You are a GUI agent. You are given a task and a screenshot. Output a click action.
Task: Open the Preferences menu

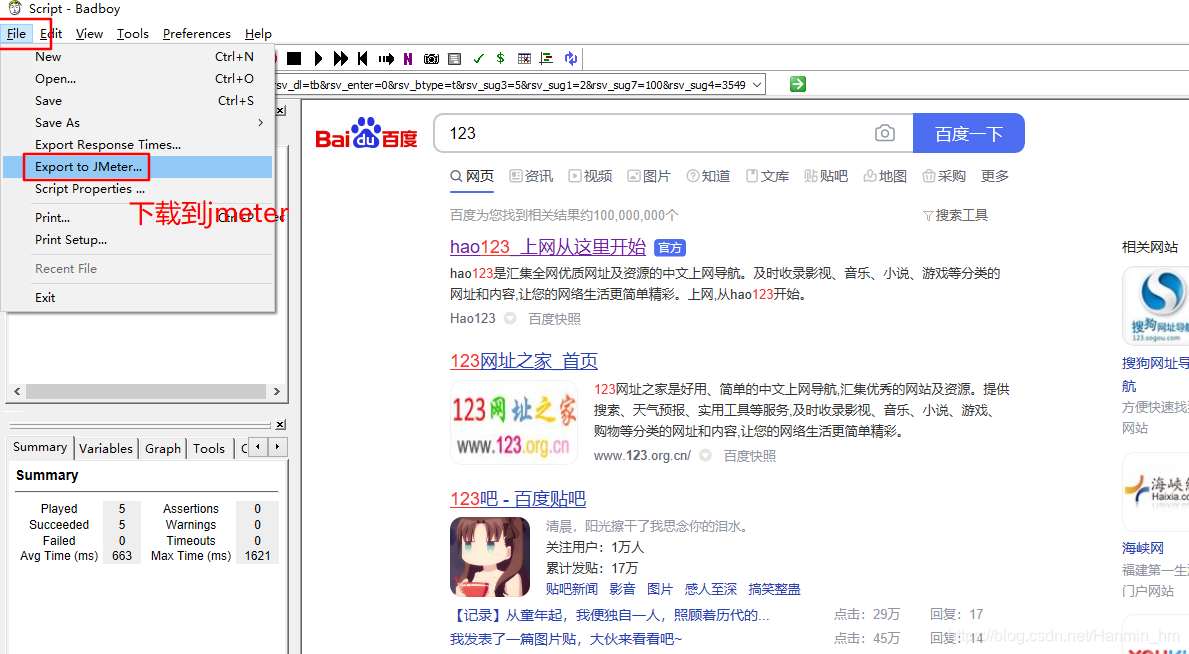(196, 33)
